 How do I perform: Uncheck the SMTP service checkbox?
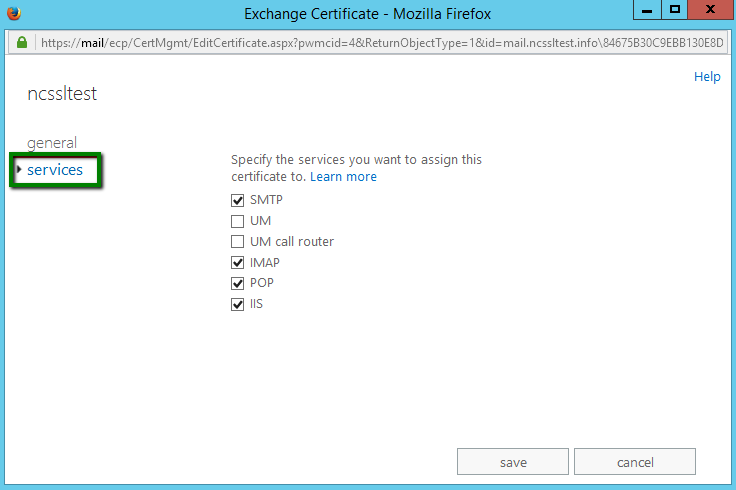pos(238,200)
